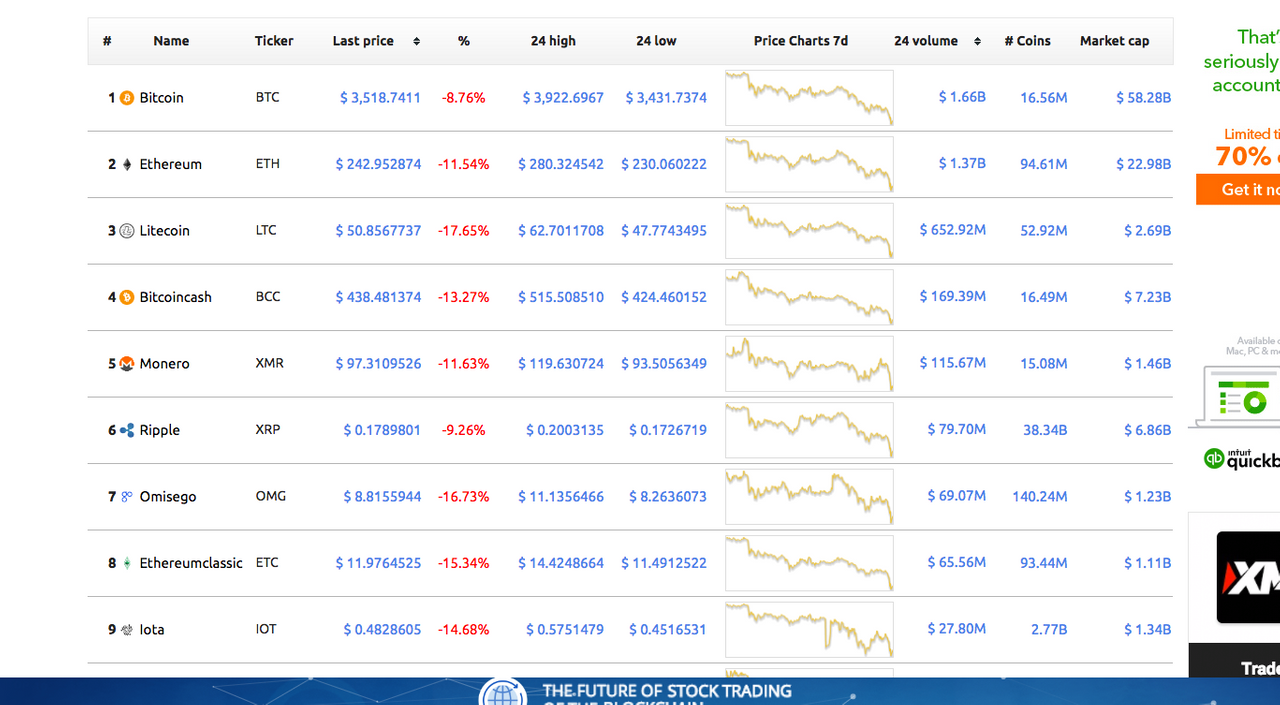This screenshot has width=1280, height=705.
Task: Open Monero 7-day price chart
Action: 809,364
